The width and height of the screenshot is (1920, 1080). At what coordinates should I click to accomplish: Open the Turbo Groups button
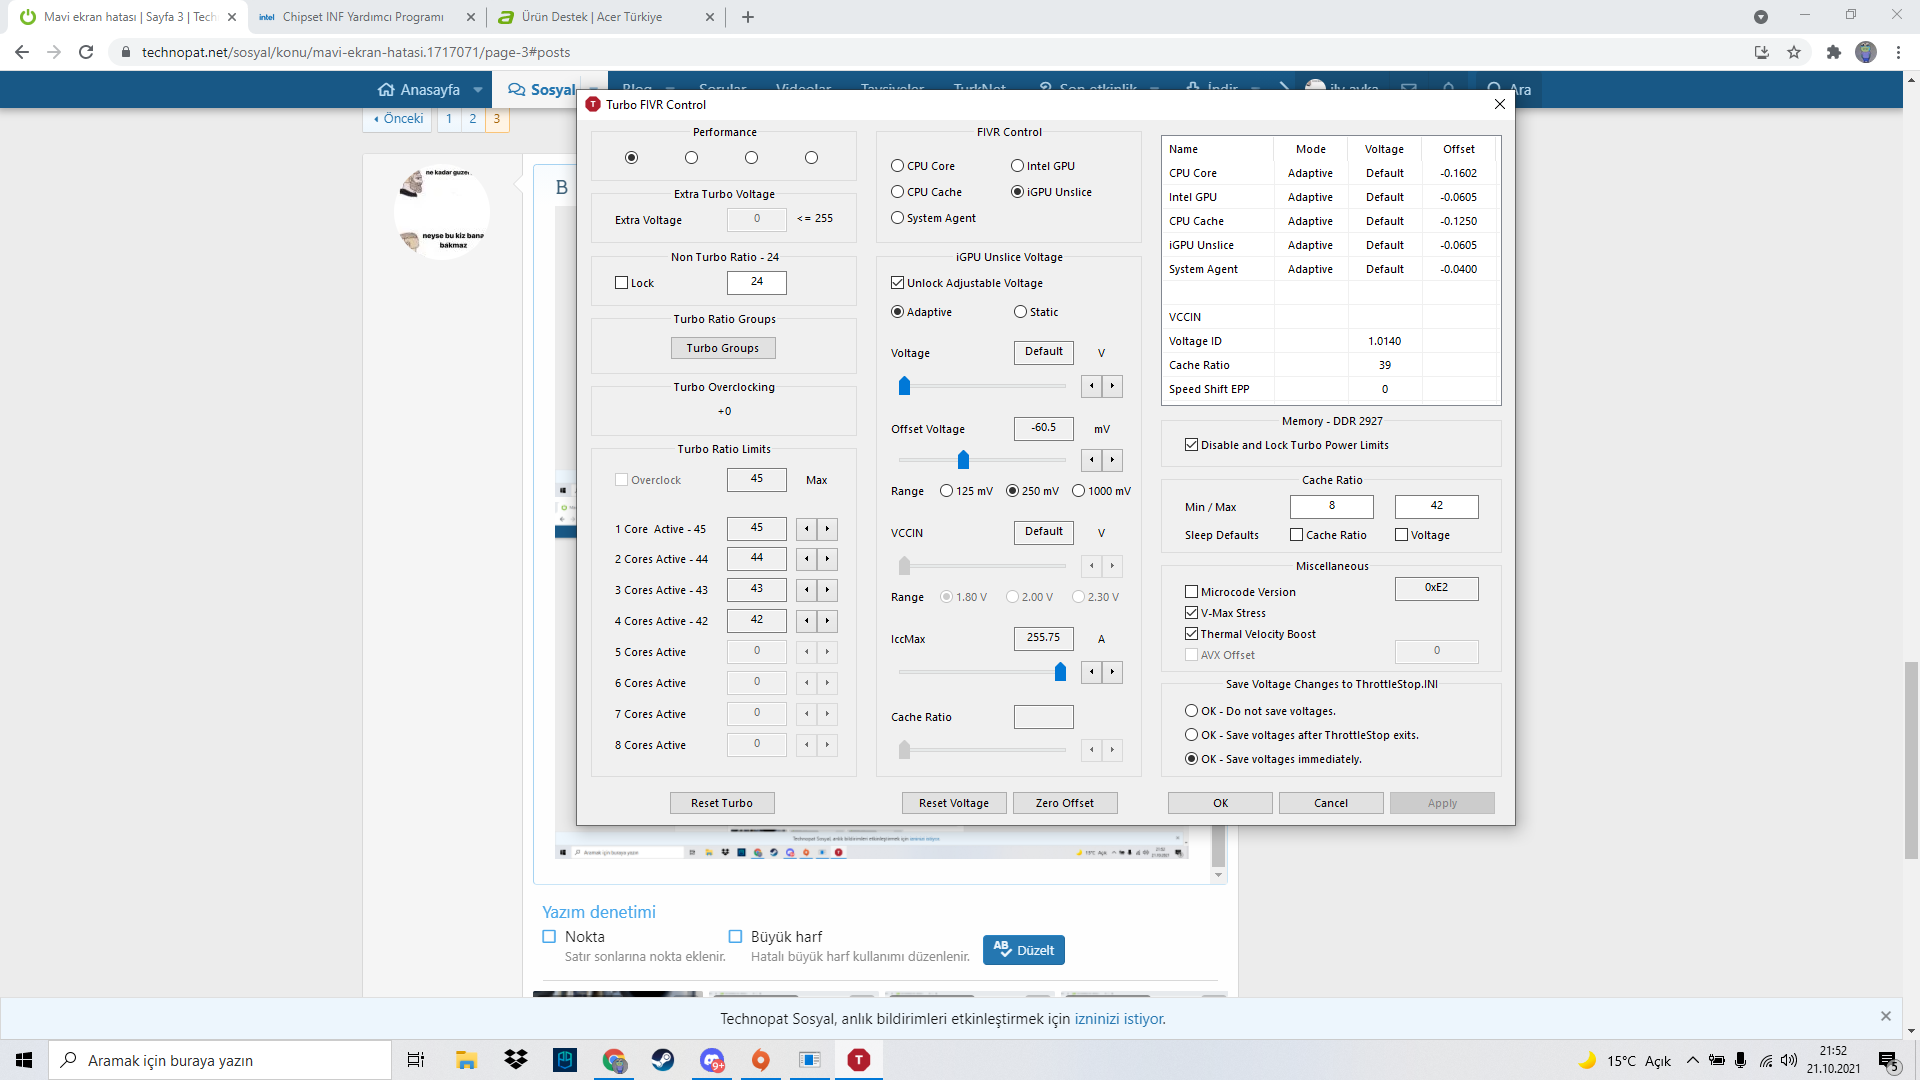pyautogui.click(x=722, y=348)
